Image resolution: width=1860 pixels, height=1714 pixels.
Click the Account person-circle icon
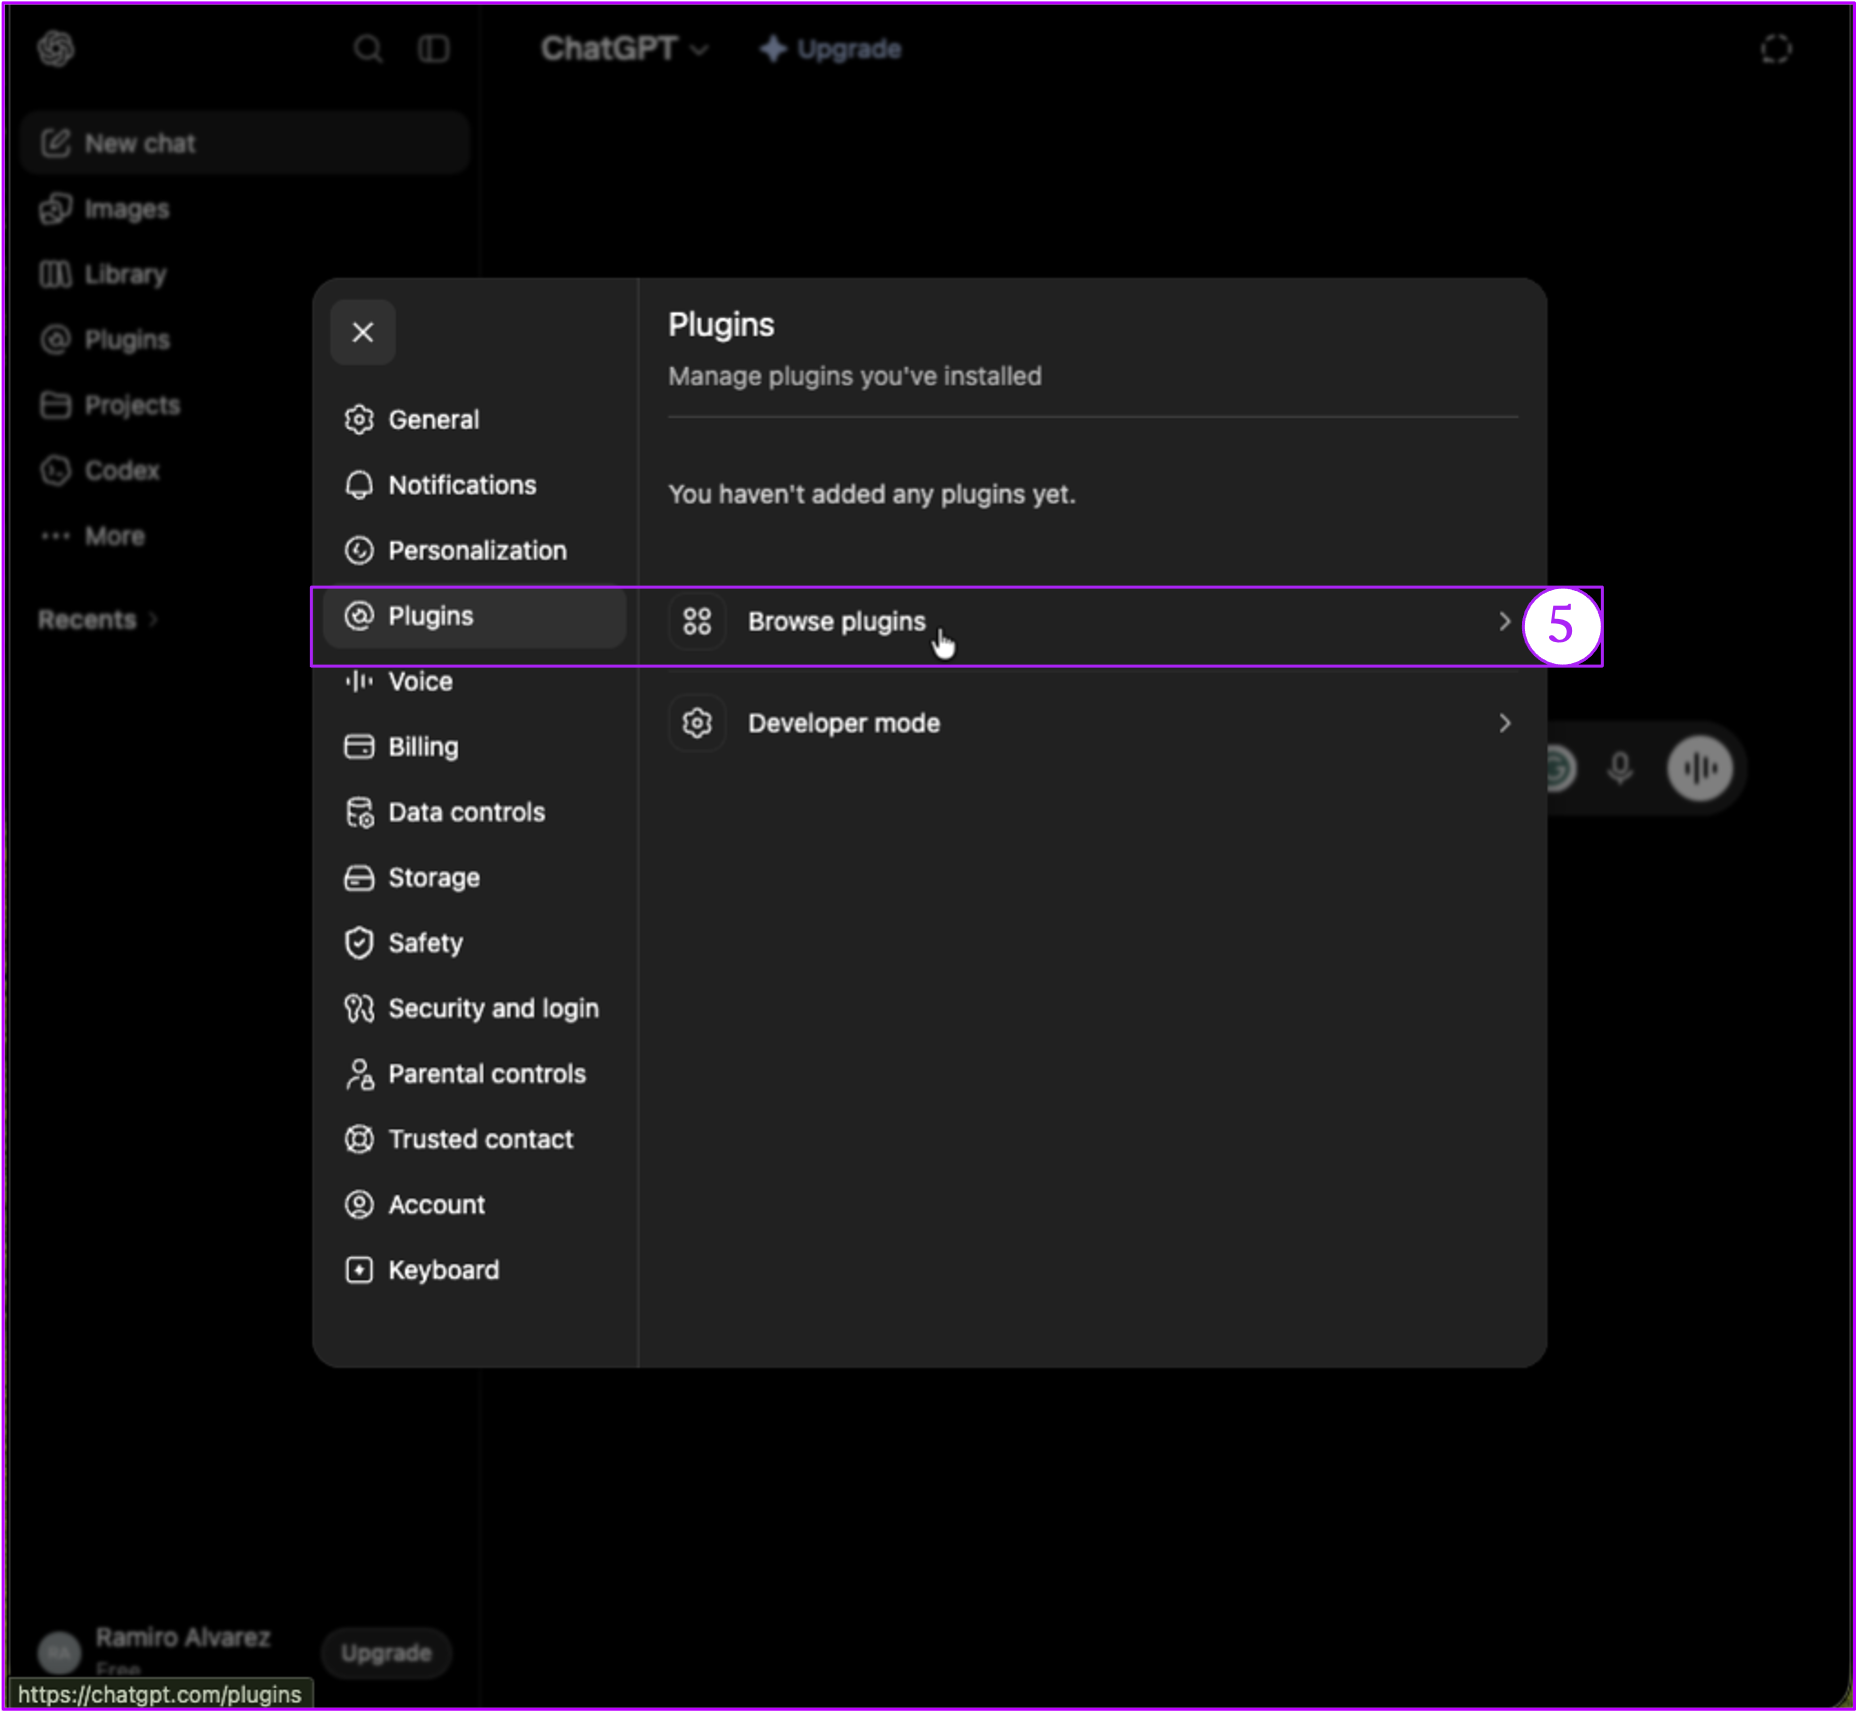(x=359, y=1205)
